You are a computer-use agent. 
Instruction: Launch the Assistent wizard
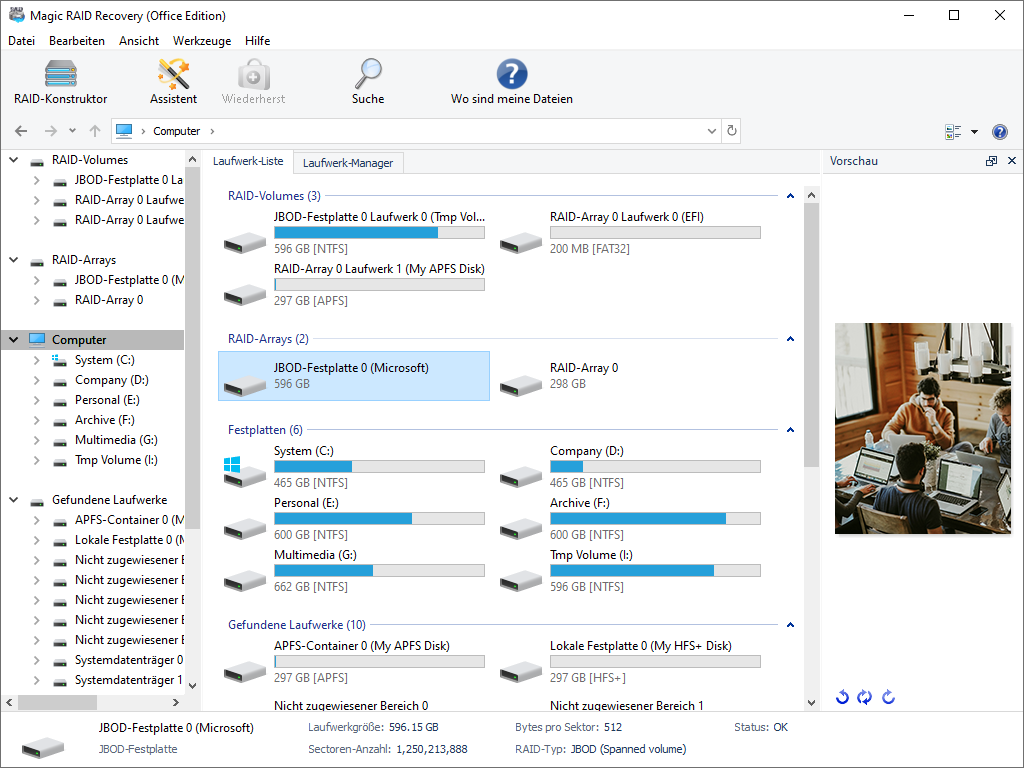173,82
